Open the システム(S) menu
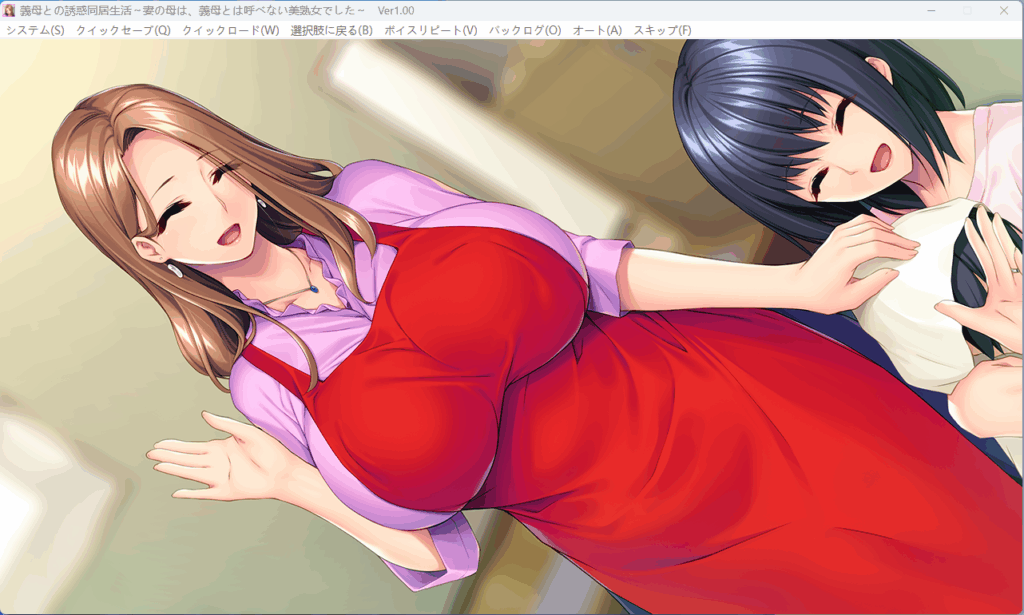Screen dimensions: 1024x615 [x=35, y=30]
